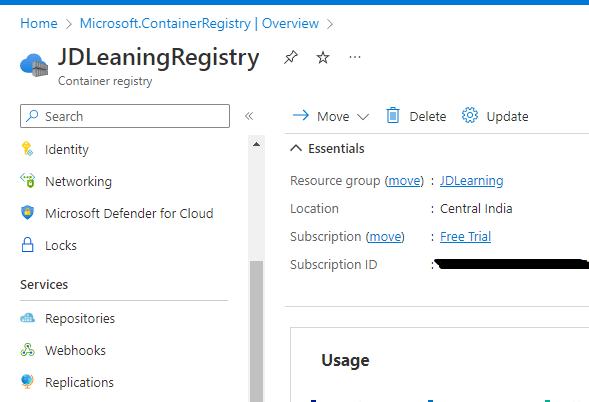Screen dimensions: 589x402
Task: Open the more options ellipsis menu
Action: (355, 57)
